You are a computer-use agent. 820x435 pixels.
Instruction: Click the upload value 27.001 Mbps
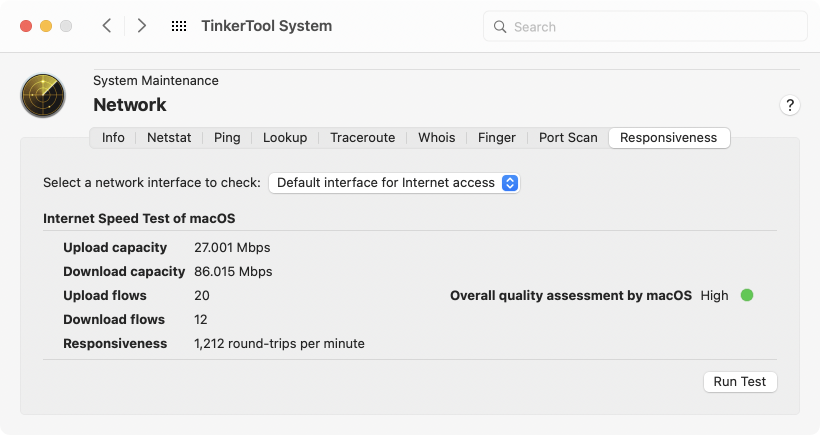232,247
